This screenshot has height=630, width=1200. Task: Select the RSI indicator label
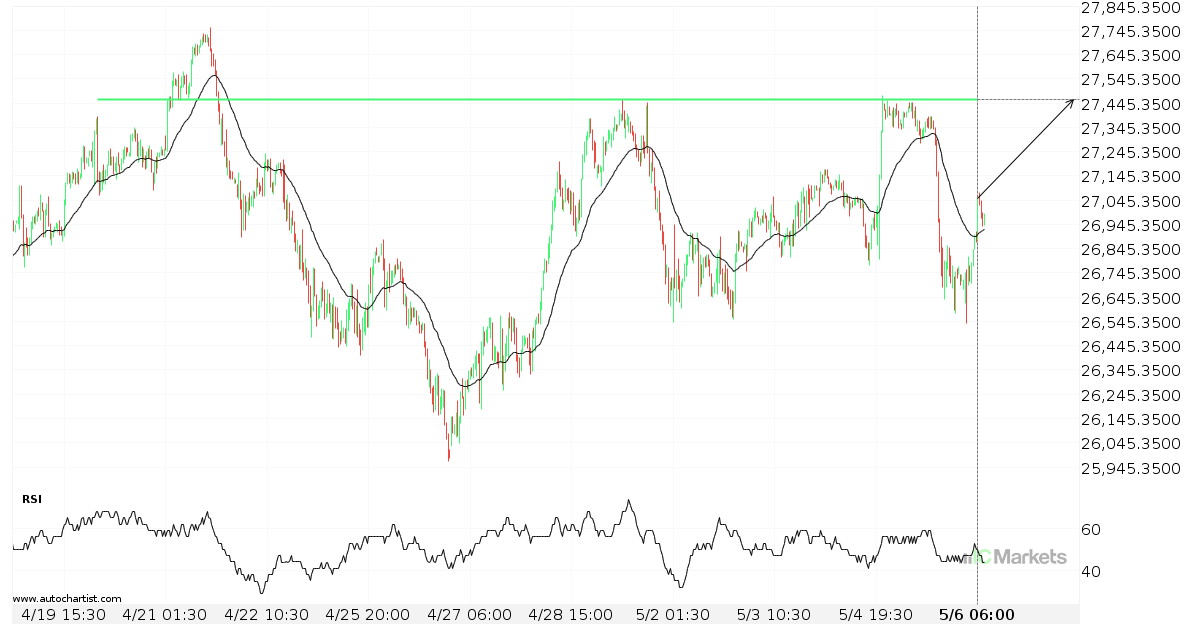[32, 498]
